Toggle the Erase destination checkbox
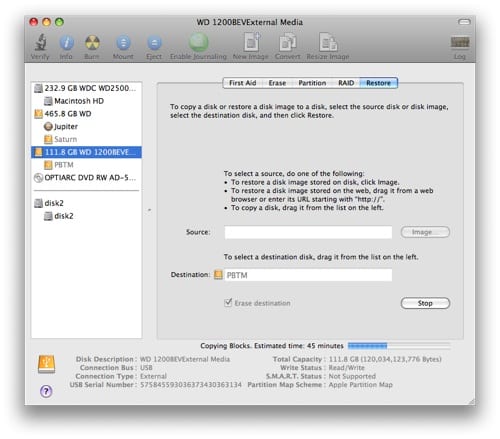This screenshot has height=439, width=500. coord(228,303)
